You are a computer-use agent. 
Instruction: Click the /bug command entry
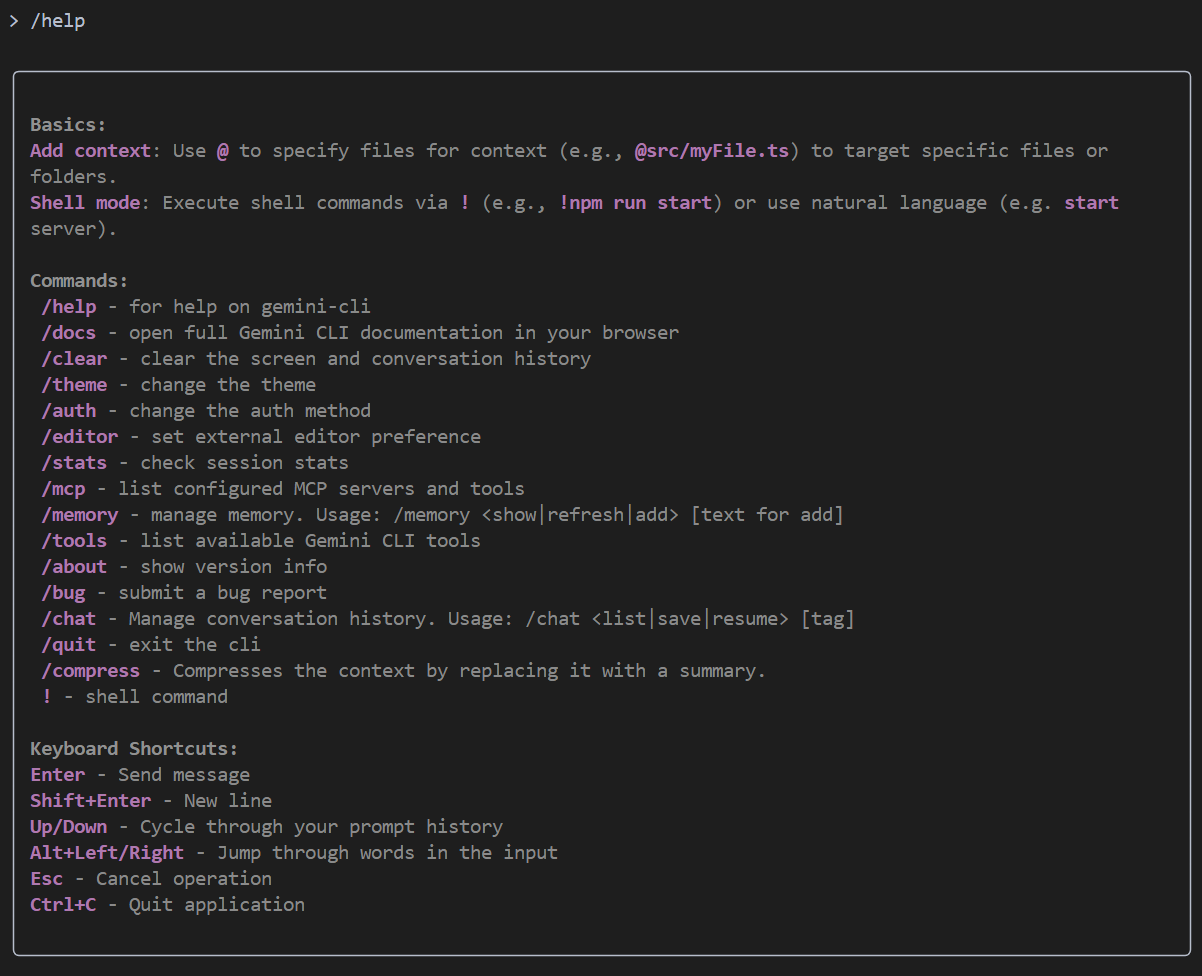(x=63, y=593)
